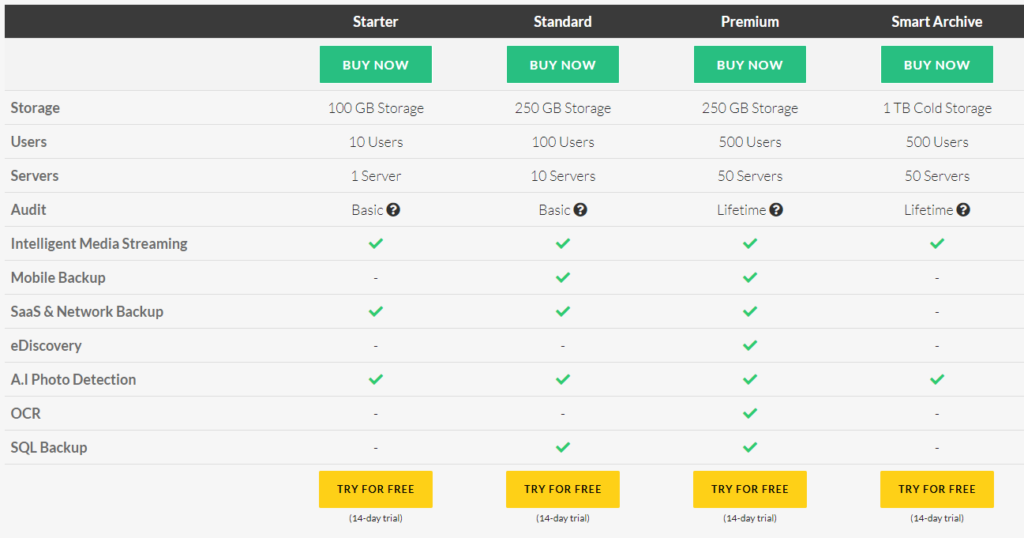Click Standard Mobile Backup checkmark
The height and width of the screenshot is (538, 1024).
click(x=563, y=277)
